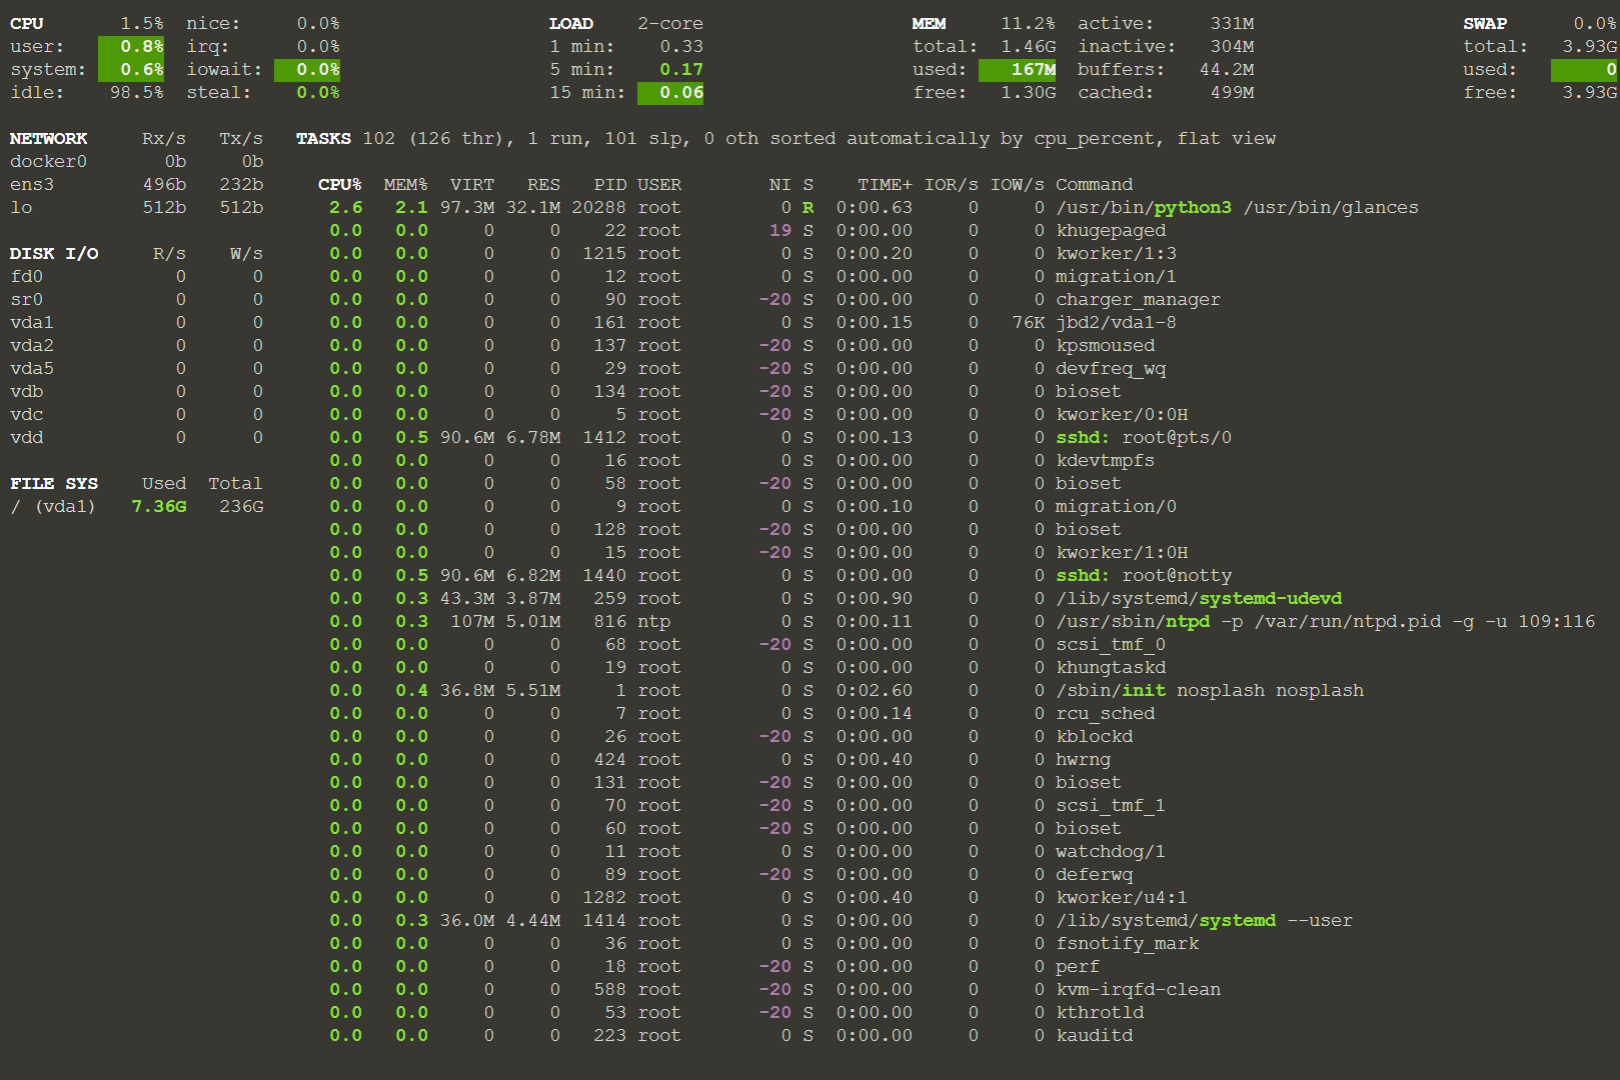Click the NETWORK section header
1620x1080 pixels.
(x=49, y=138)
